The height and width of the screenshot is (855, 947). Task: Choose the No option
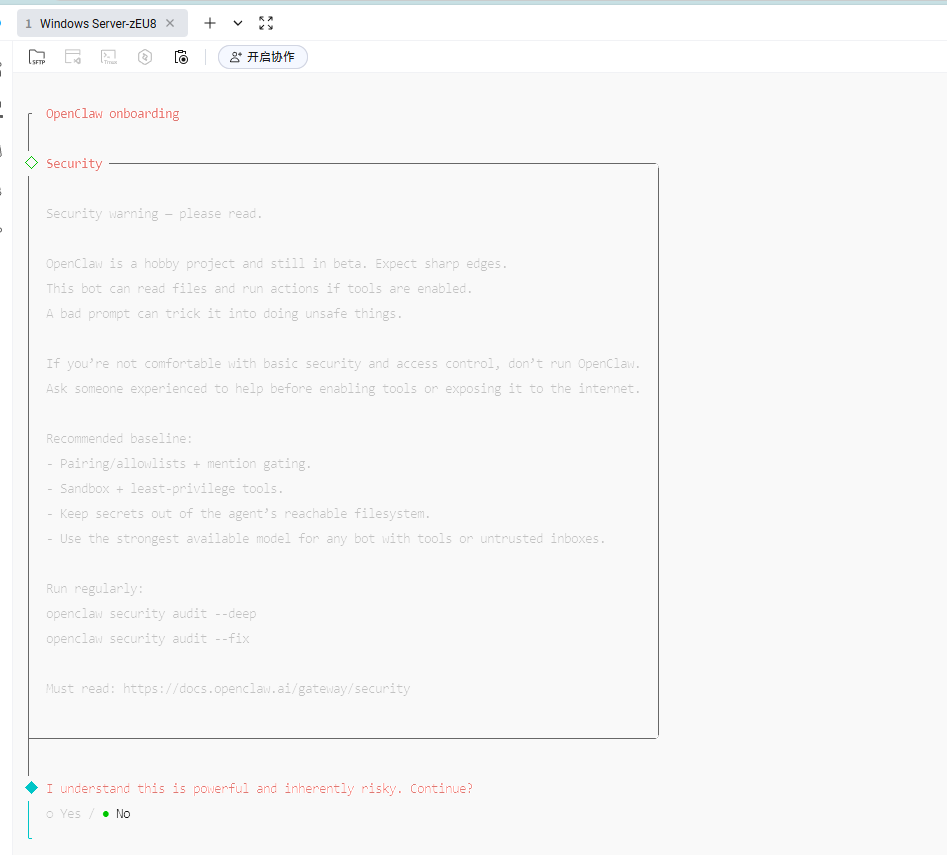point(117,814)
